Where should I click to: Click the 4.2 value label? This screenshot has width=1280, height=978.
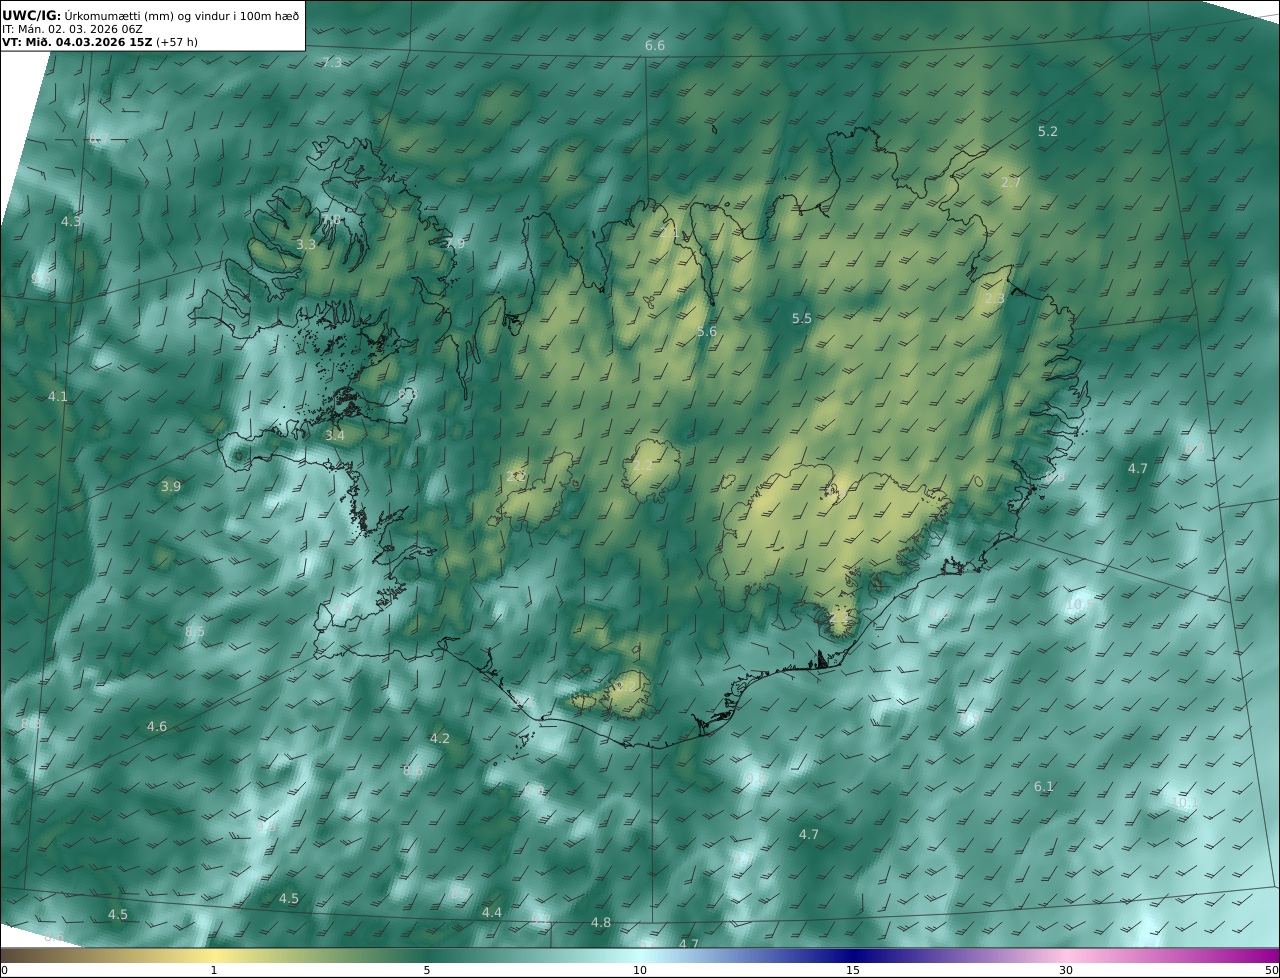coord(440,738)
